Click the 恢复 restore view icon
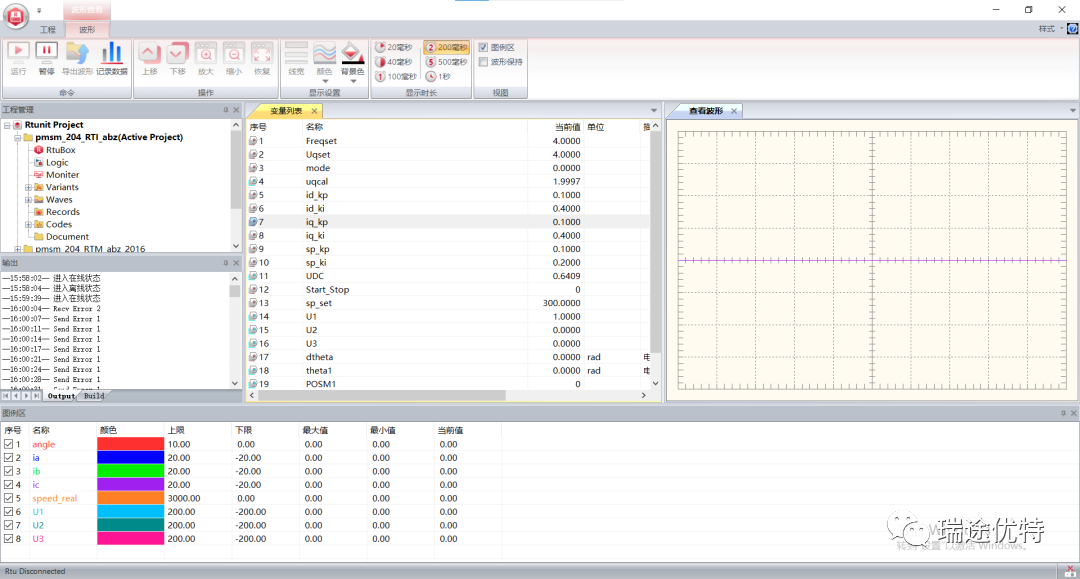Viewport: 1080px width, 579px height. click(261, 56)
